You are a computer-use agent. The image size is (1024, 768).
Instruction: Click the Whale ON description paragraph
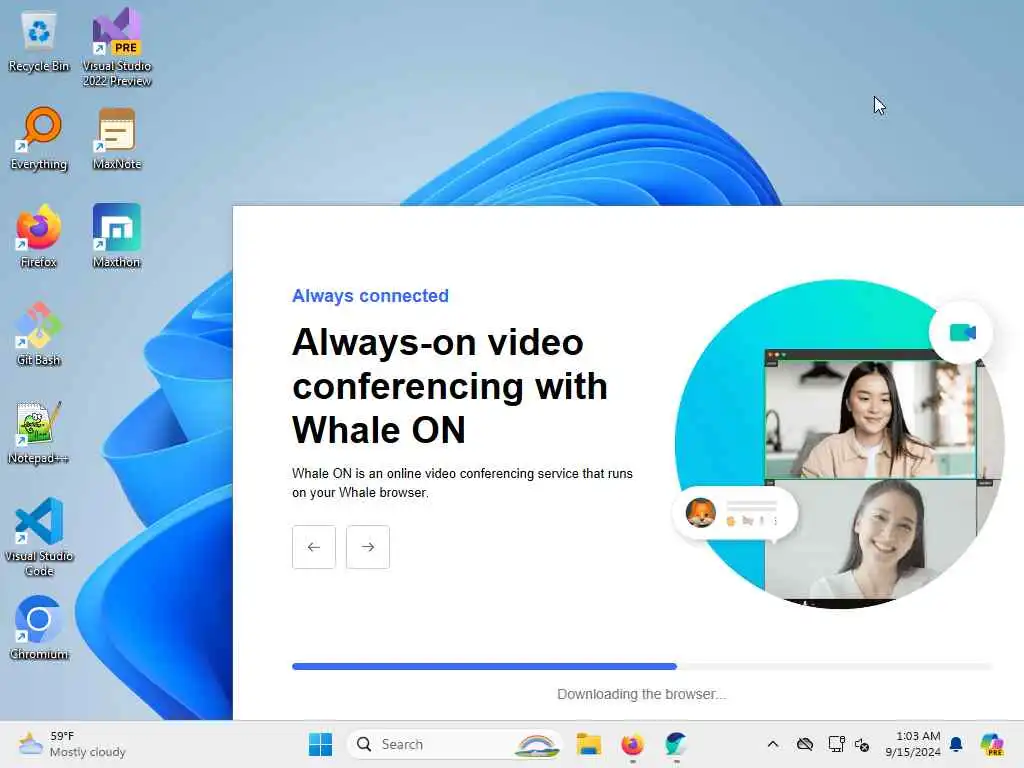click(x=462, y=483)
